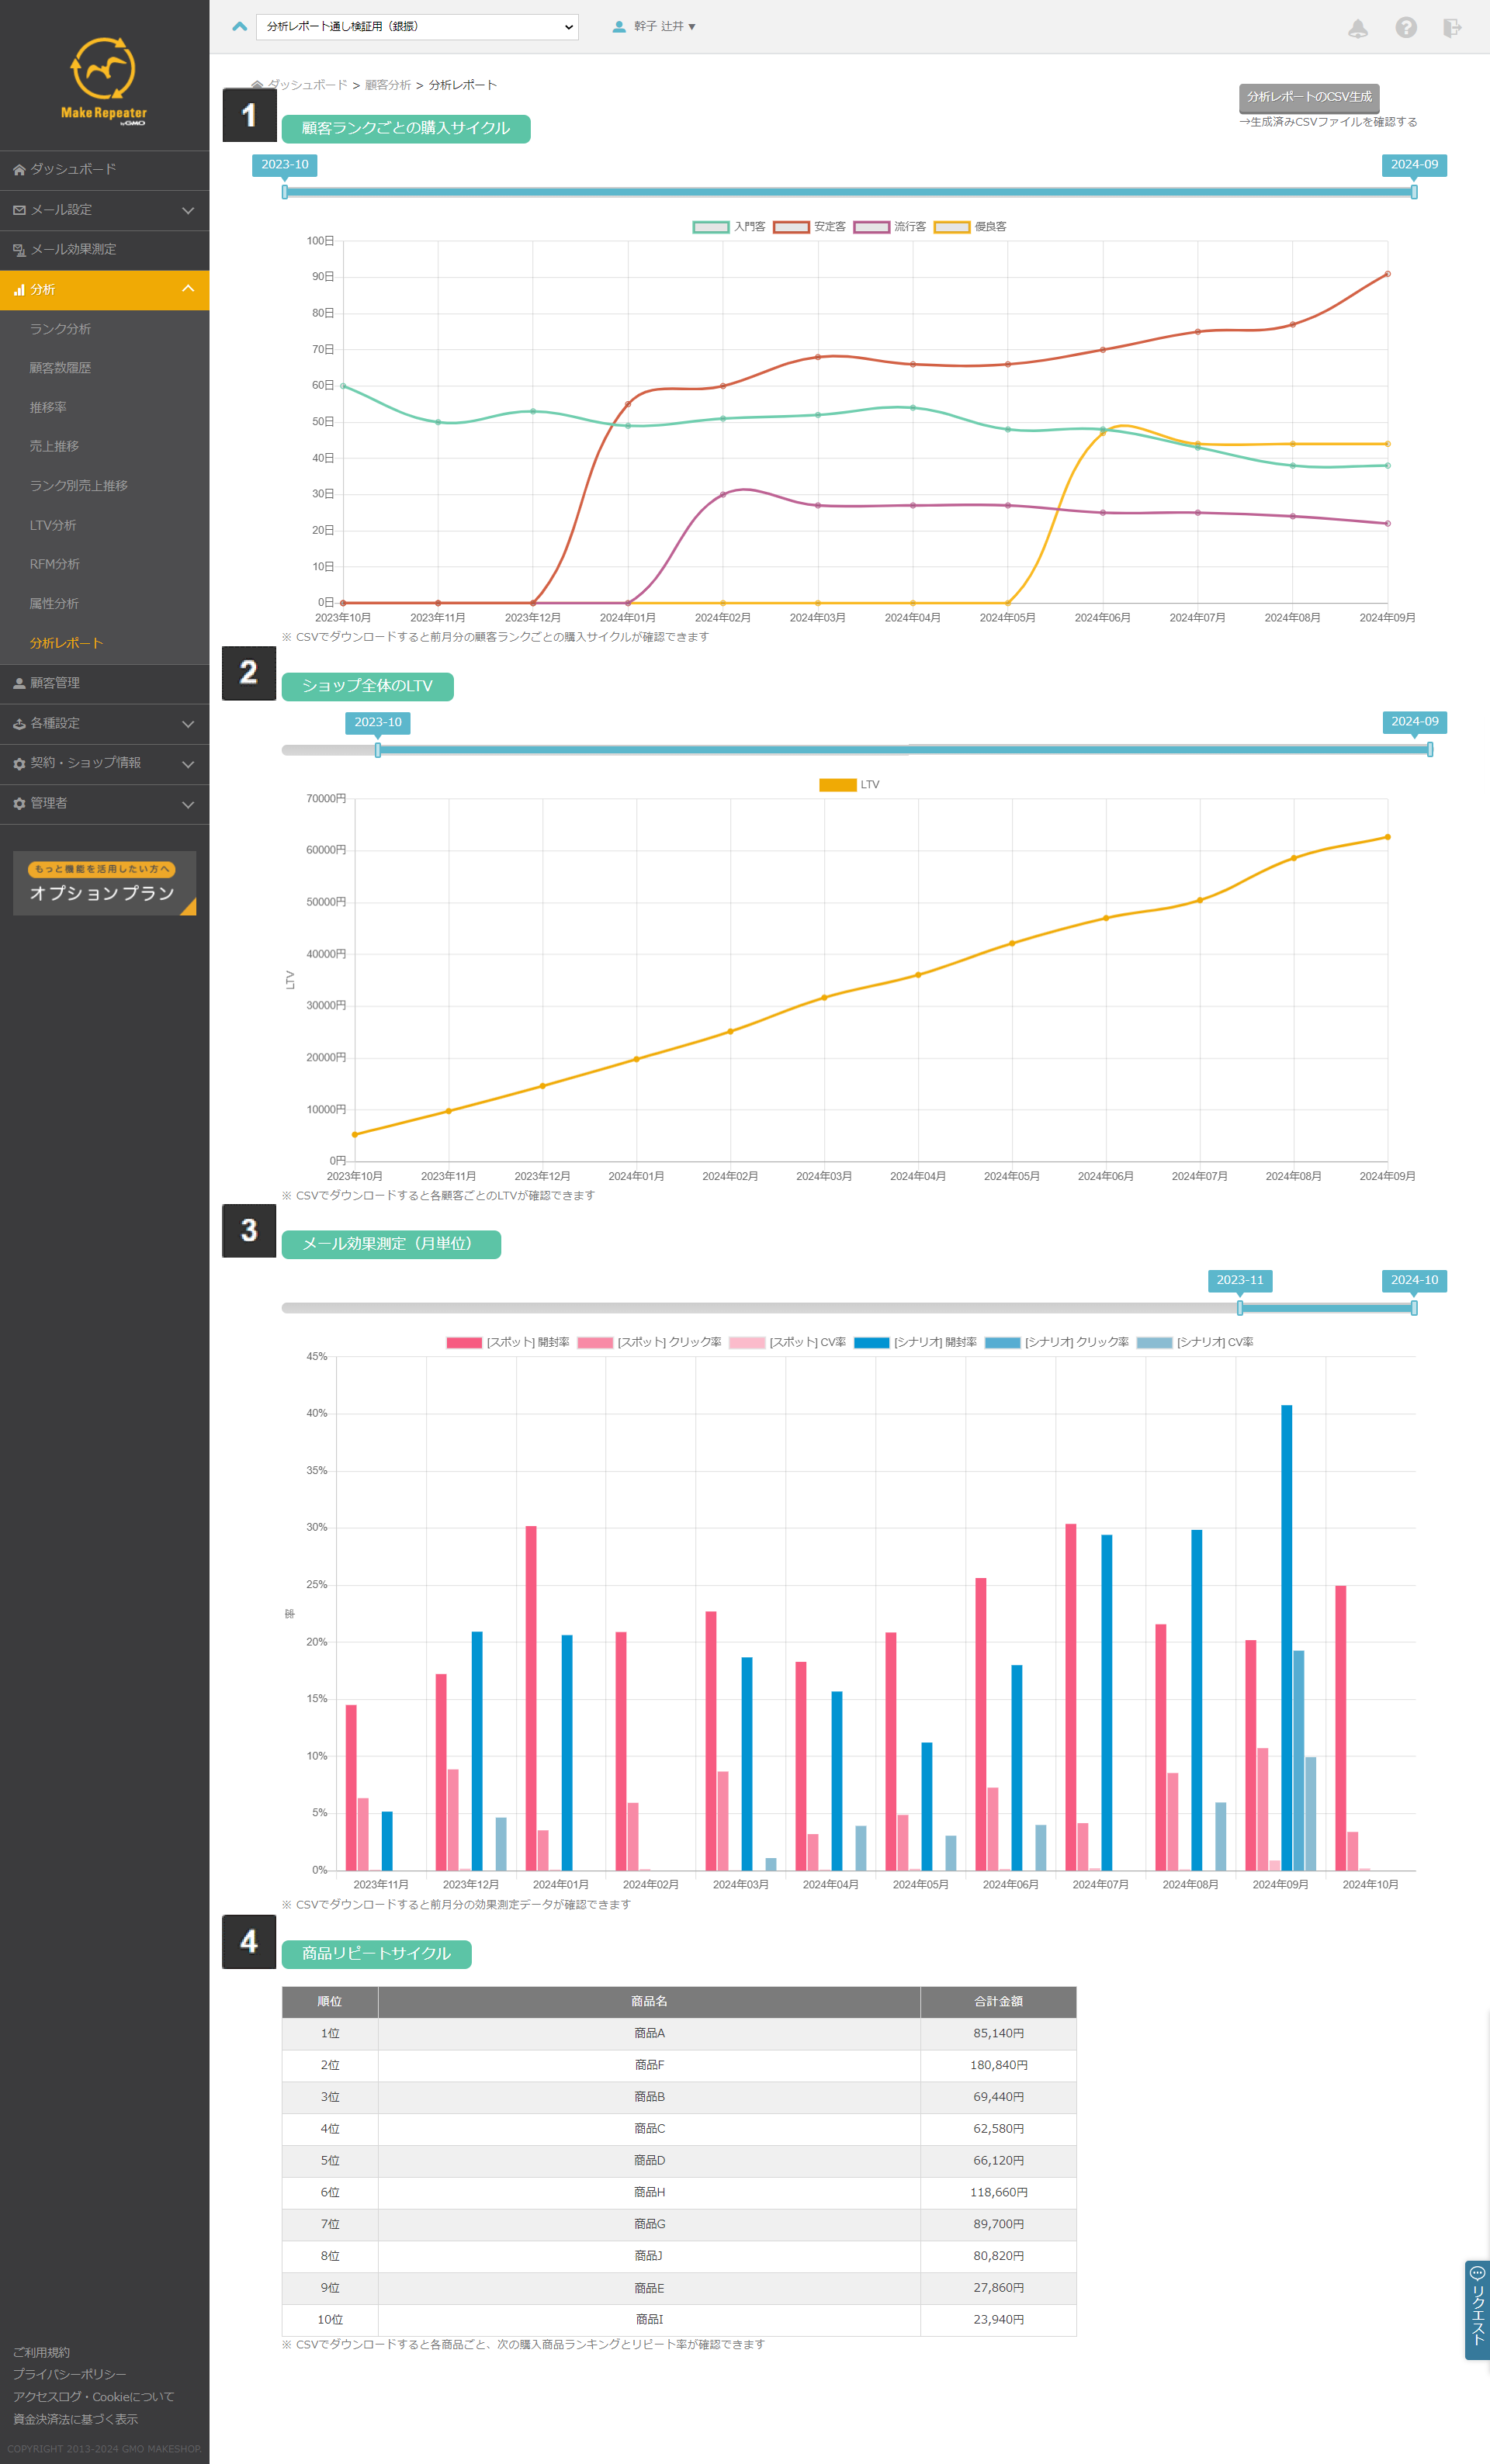Click the user avatar icon beside 幹子 辻井

(619, 27)
